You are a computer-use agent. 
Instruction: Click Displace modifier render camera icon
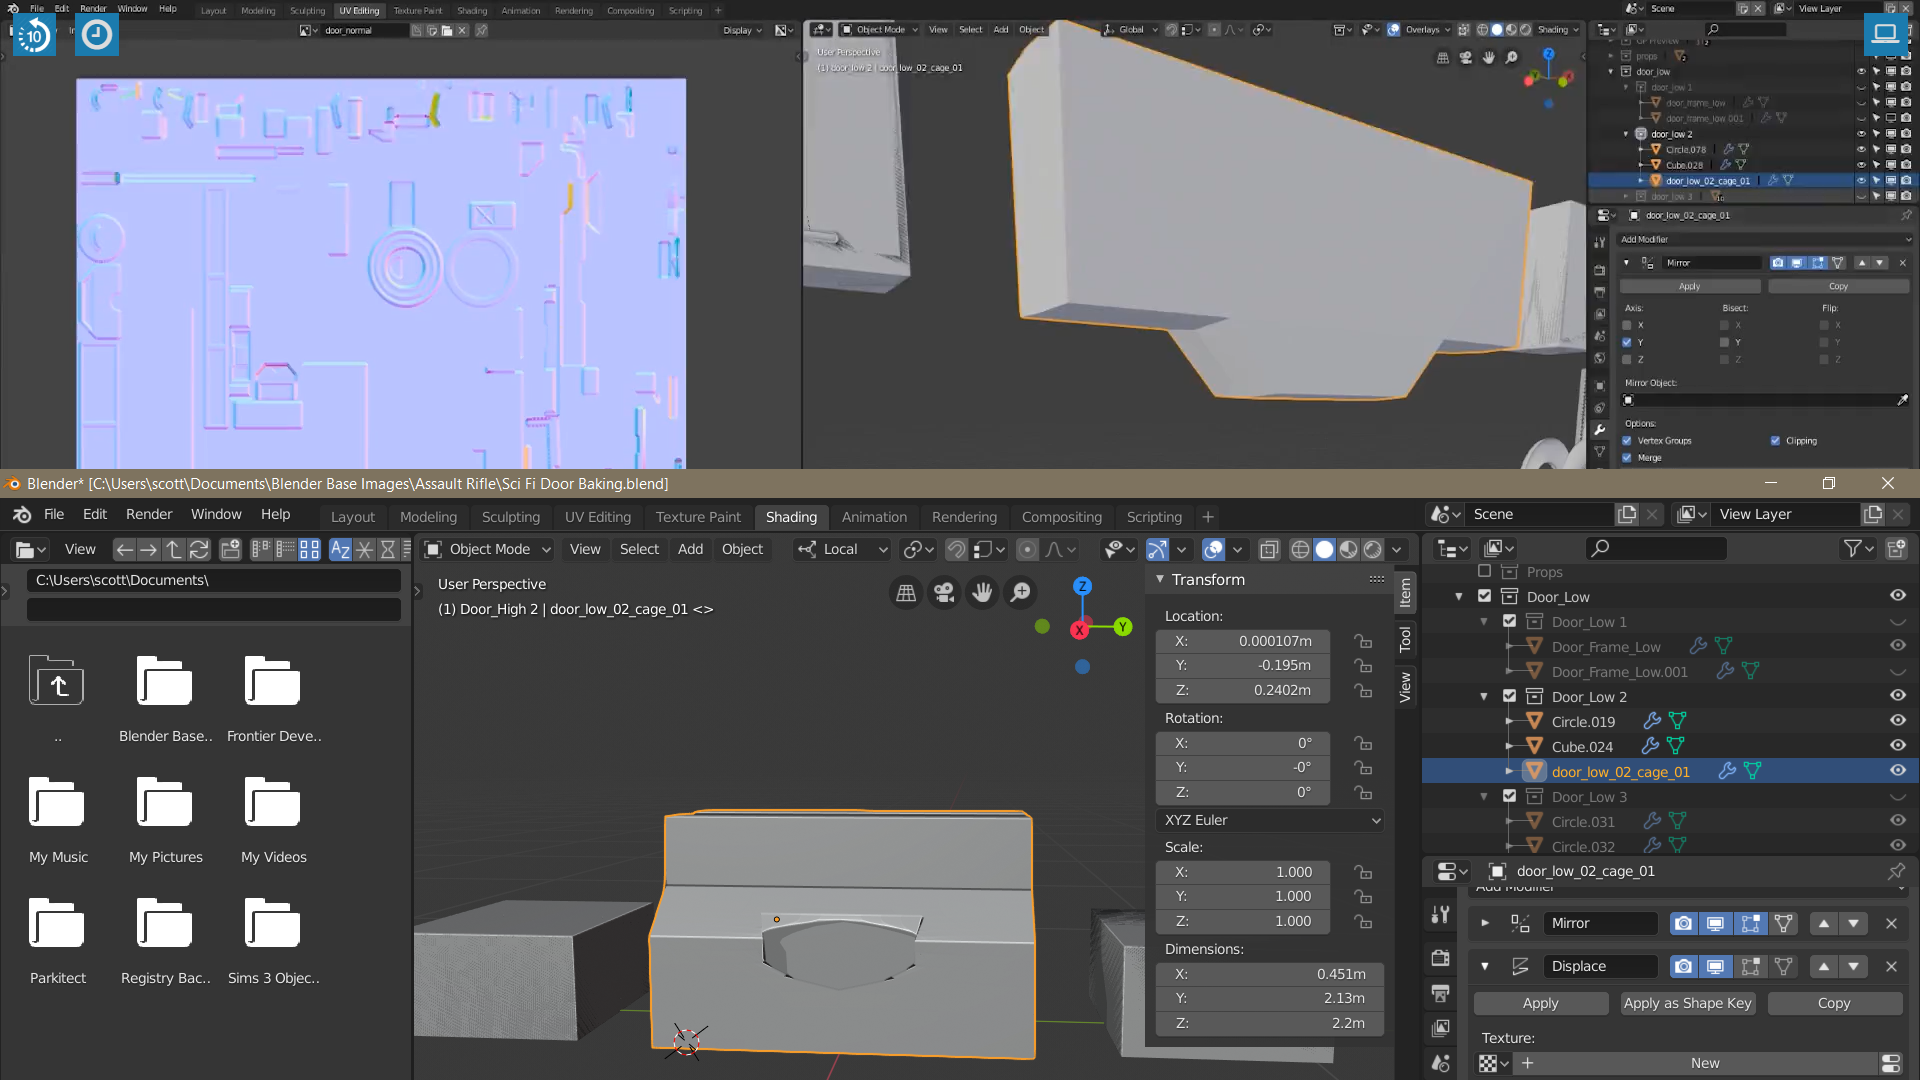tap(1684, 966)
